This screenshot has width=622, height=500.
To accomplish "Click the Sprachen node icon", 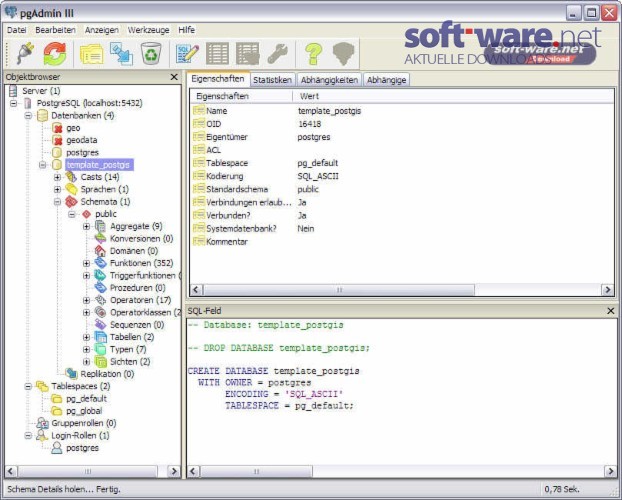I will tap(71, 189).
